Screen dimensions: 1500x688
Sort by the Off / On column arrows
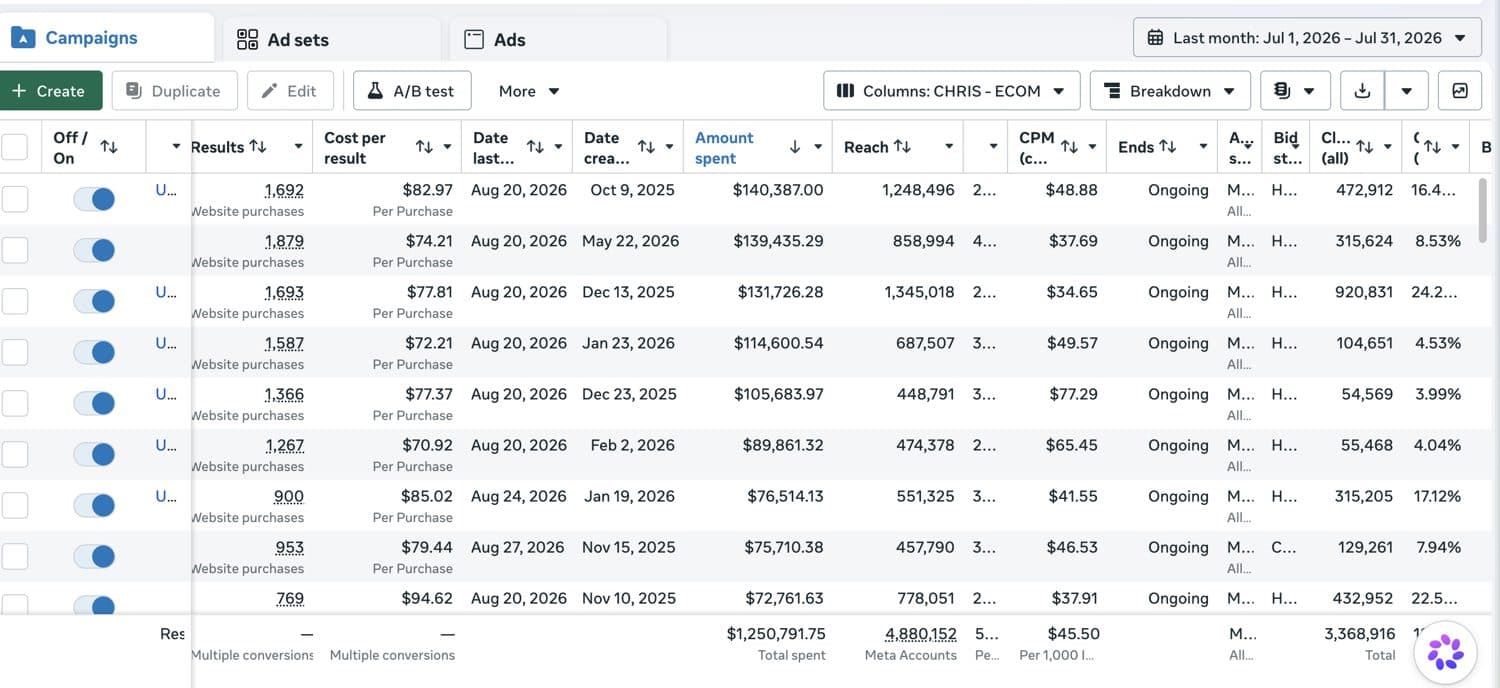coord(109,147)
